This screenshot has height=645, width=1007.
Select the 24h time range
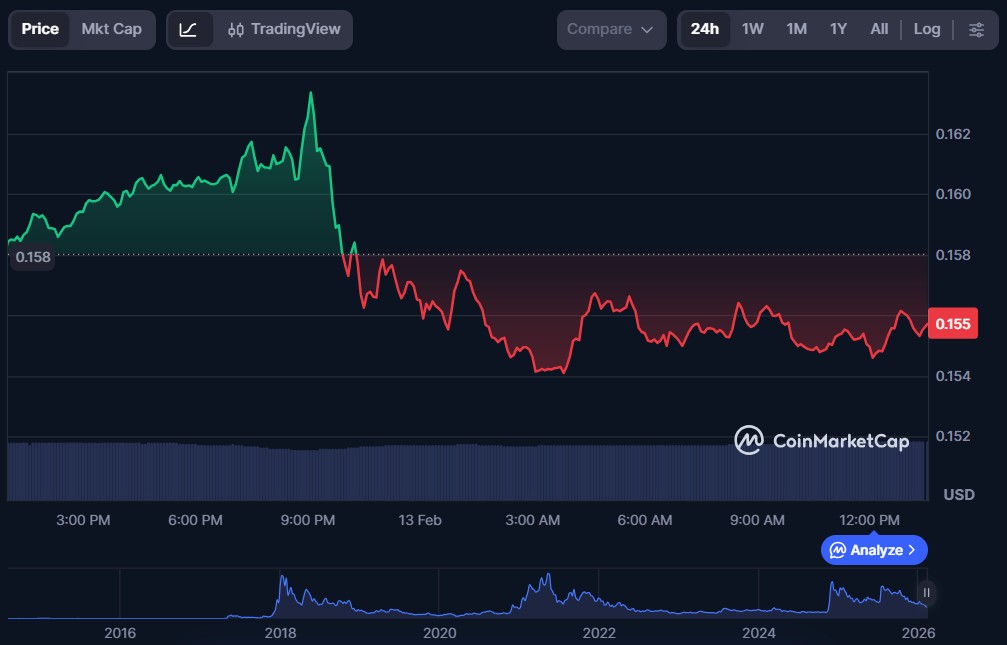tap(704, 29)
